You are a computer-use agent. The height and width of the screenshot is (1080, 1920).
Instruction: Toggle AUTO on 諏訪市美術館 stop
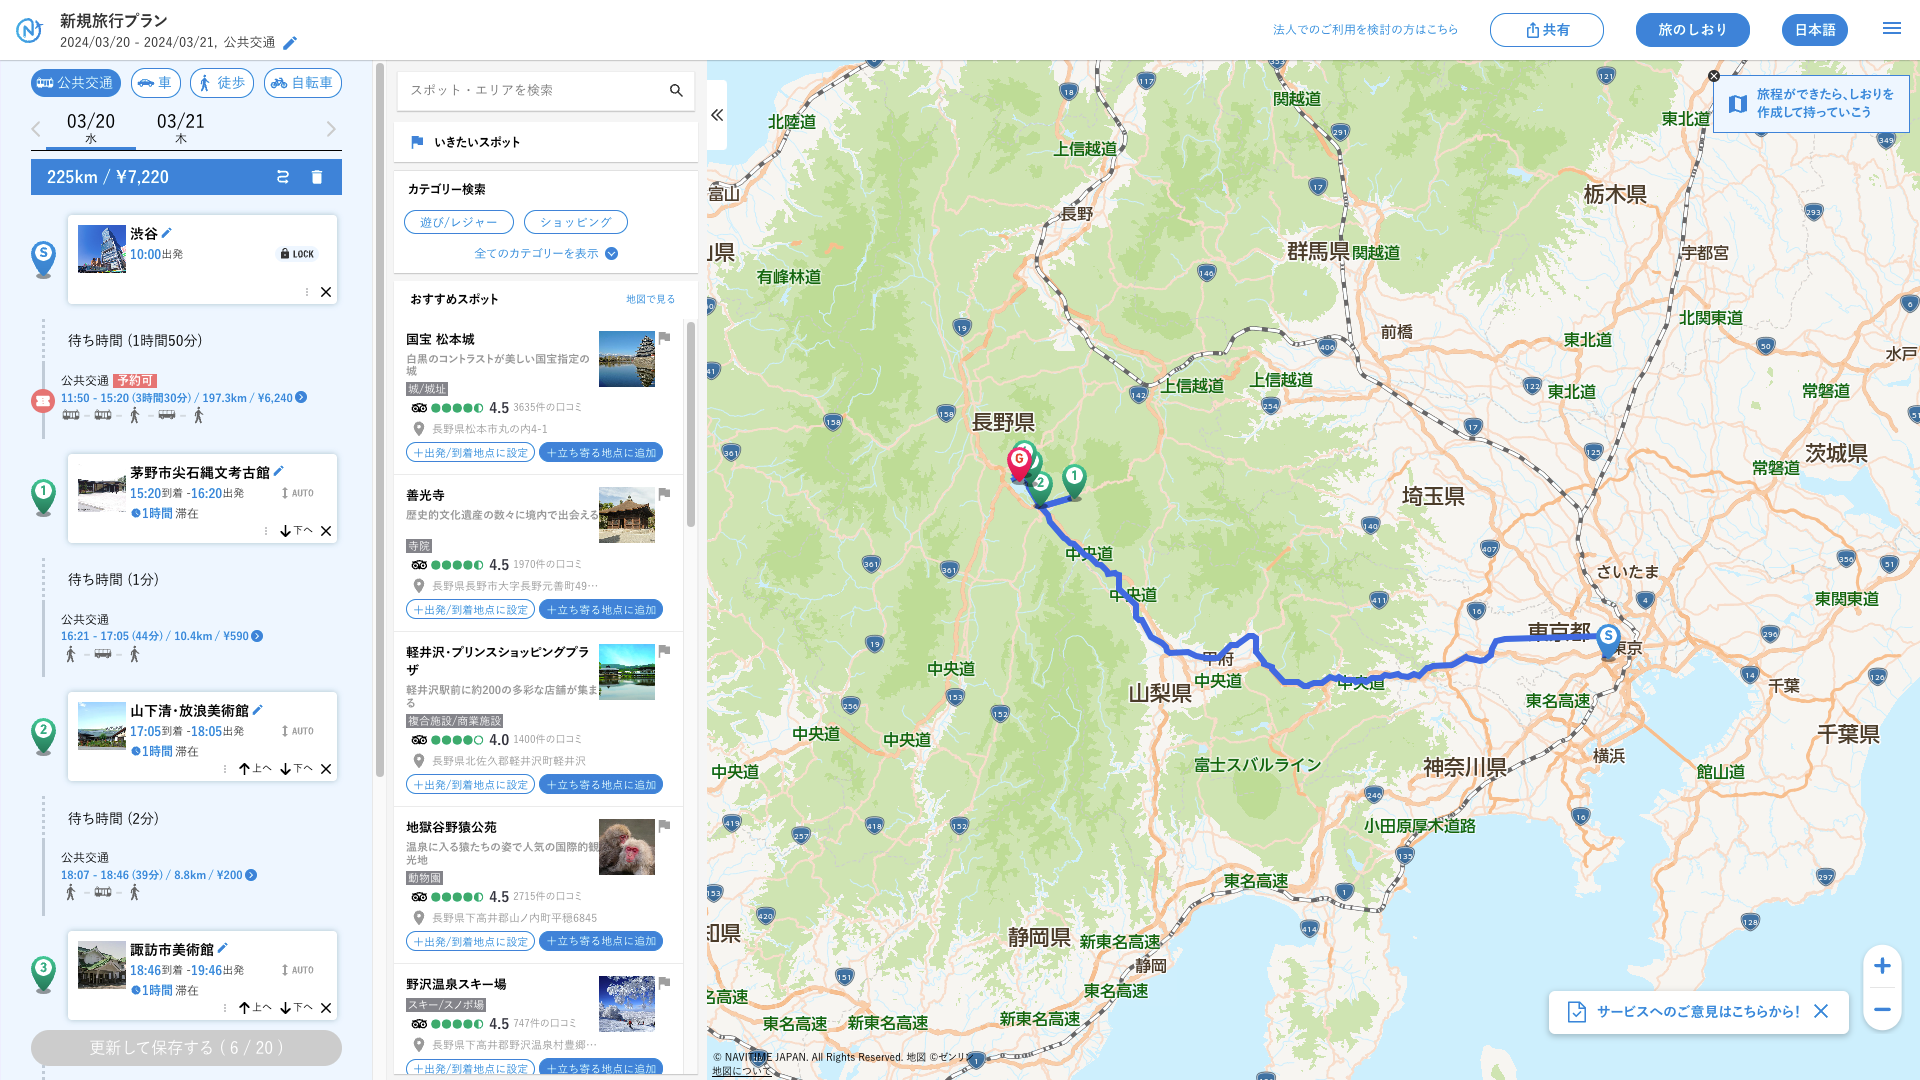297,970
